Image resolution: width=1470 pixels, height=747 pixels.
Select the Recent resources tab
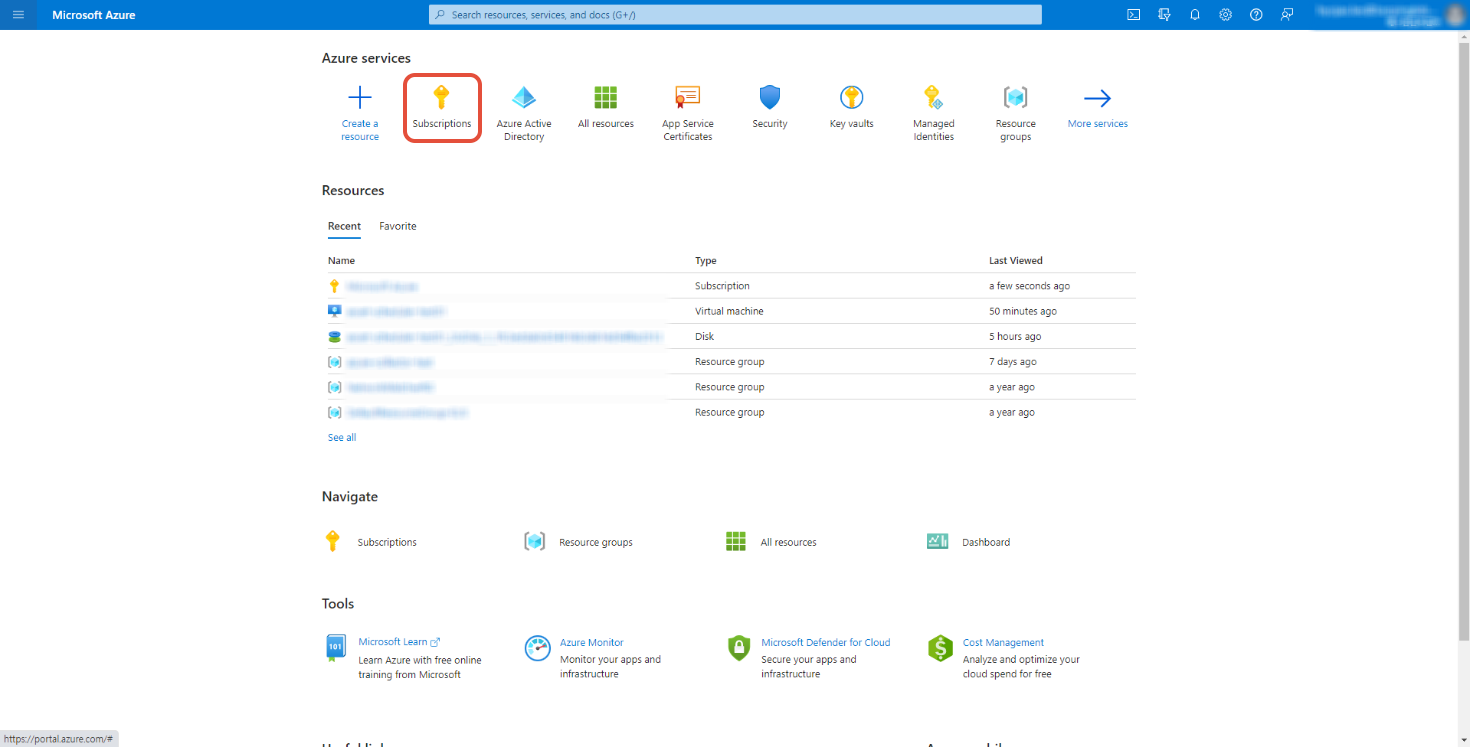point(344,227)
